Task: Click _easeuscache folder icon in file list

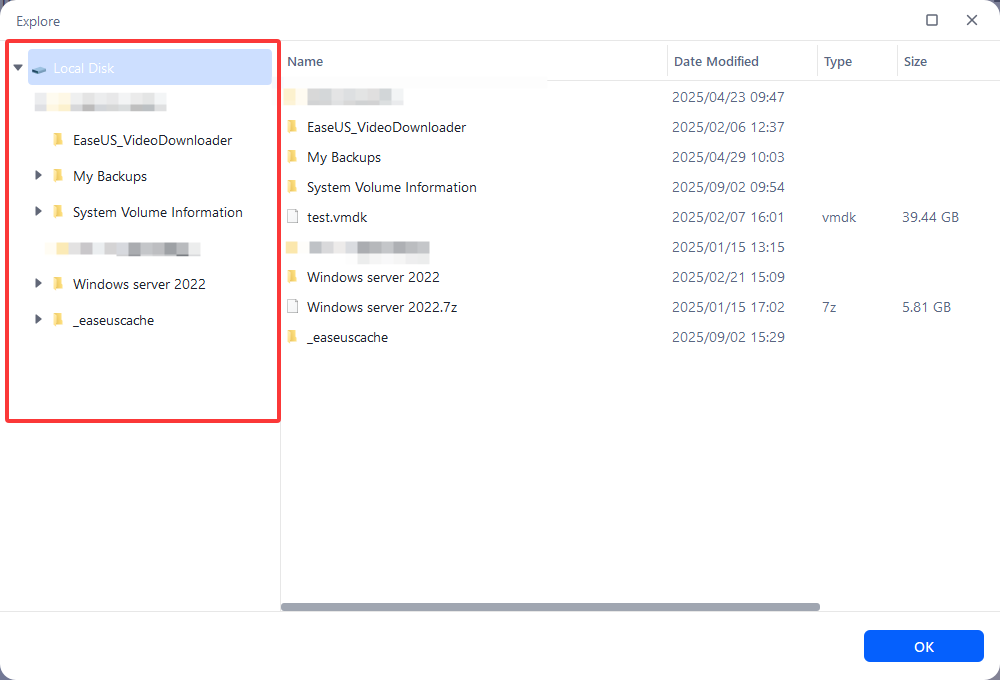Action: pos(292,337)
